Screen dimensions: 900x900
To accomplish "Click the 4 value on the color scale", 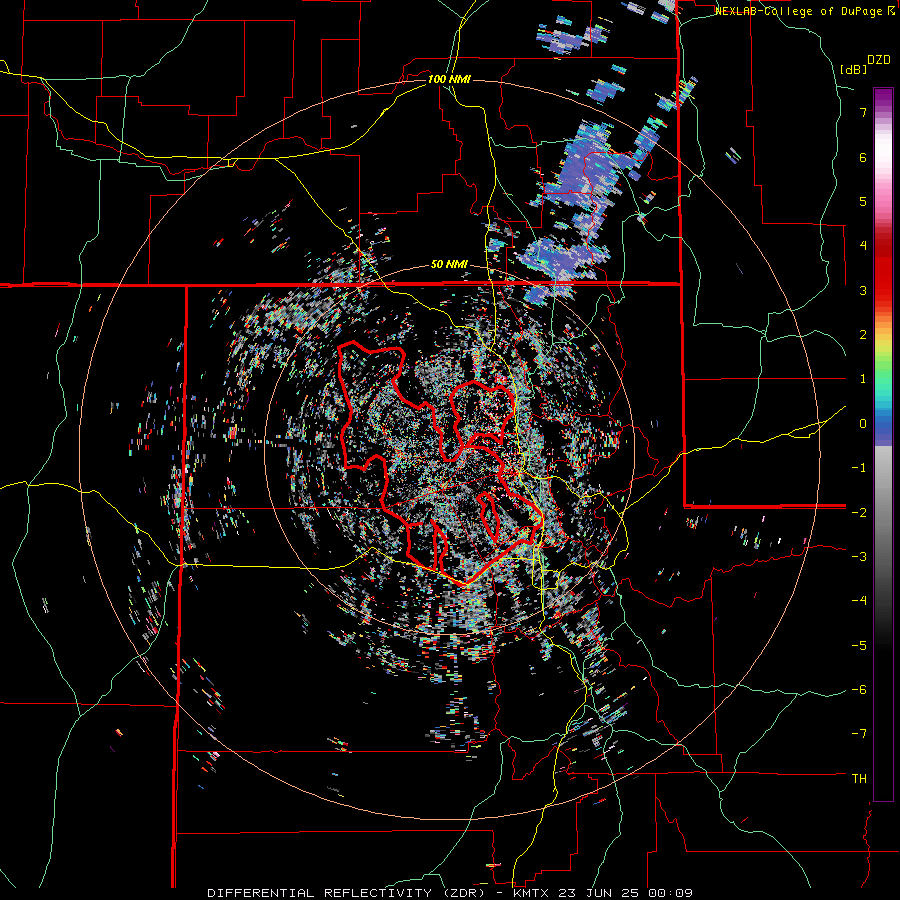I will pyautogui.click(x=863, y=246).
